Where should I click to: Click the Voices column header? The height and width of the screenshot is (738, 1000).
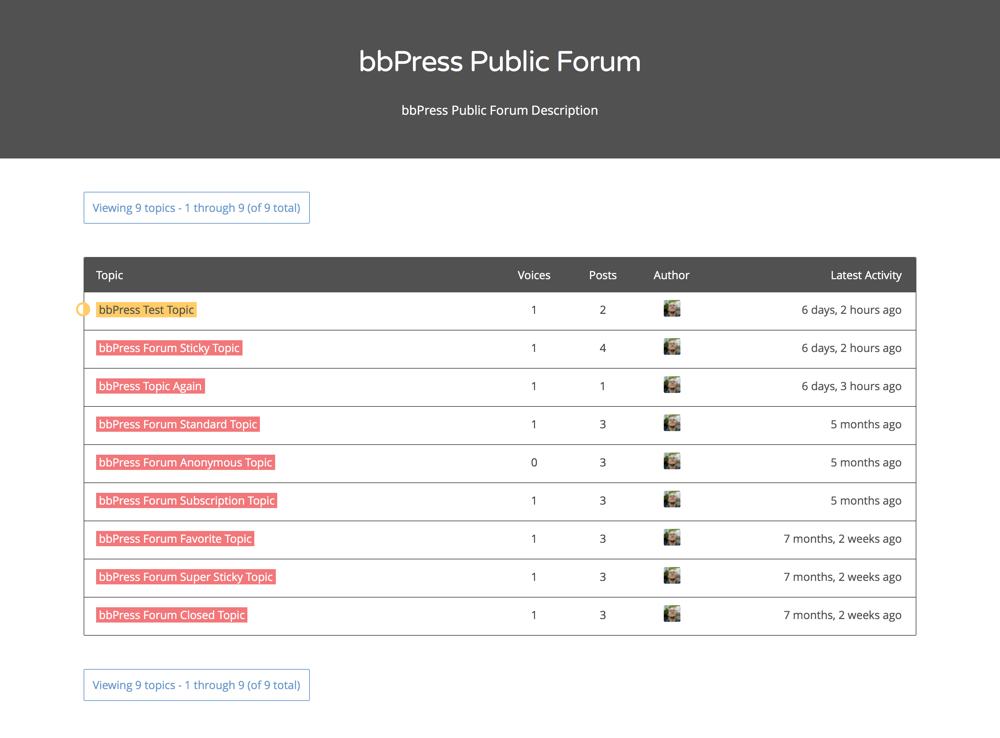click(x=534, y=276)
